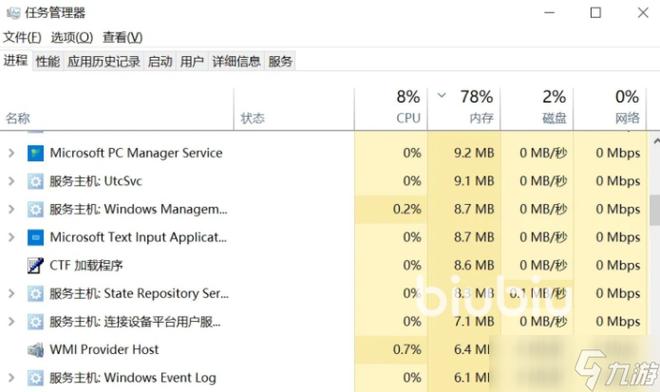Expand 服务主机: 连接设备平台用户服... group
The image size is (660, 392).
[11, 322]
